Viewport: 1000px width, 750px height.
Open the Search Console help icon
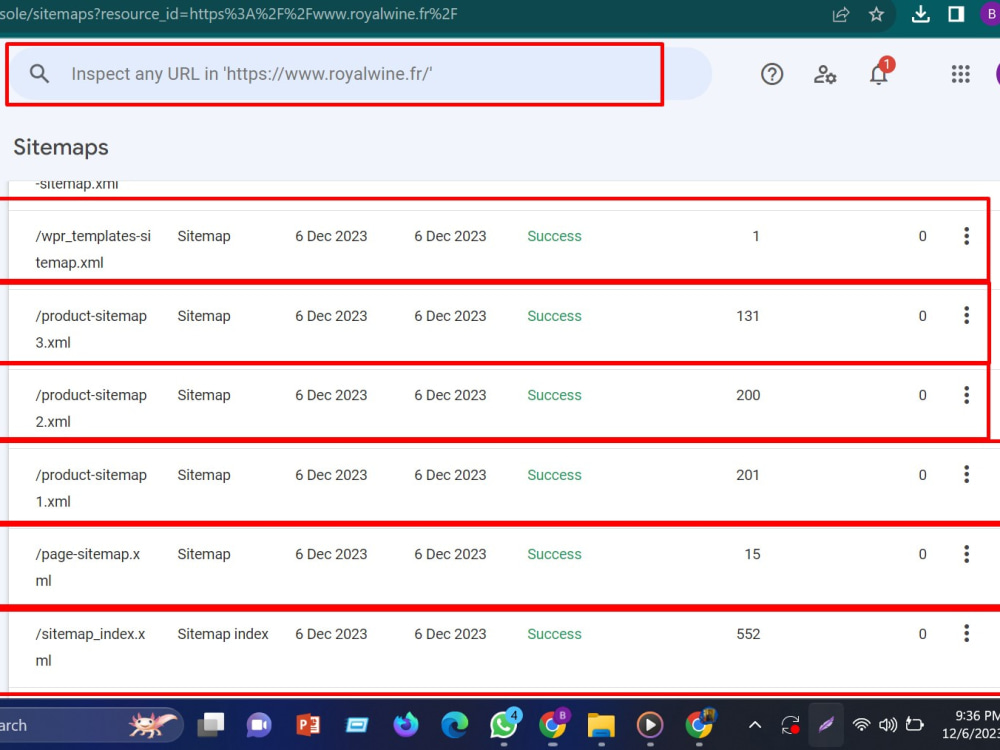(772, 74)
